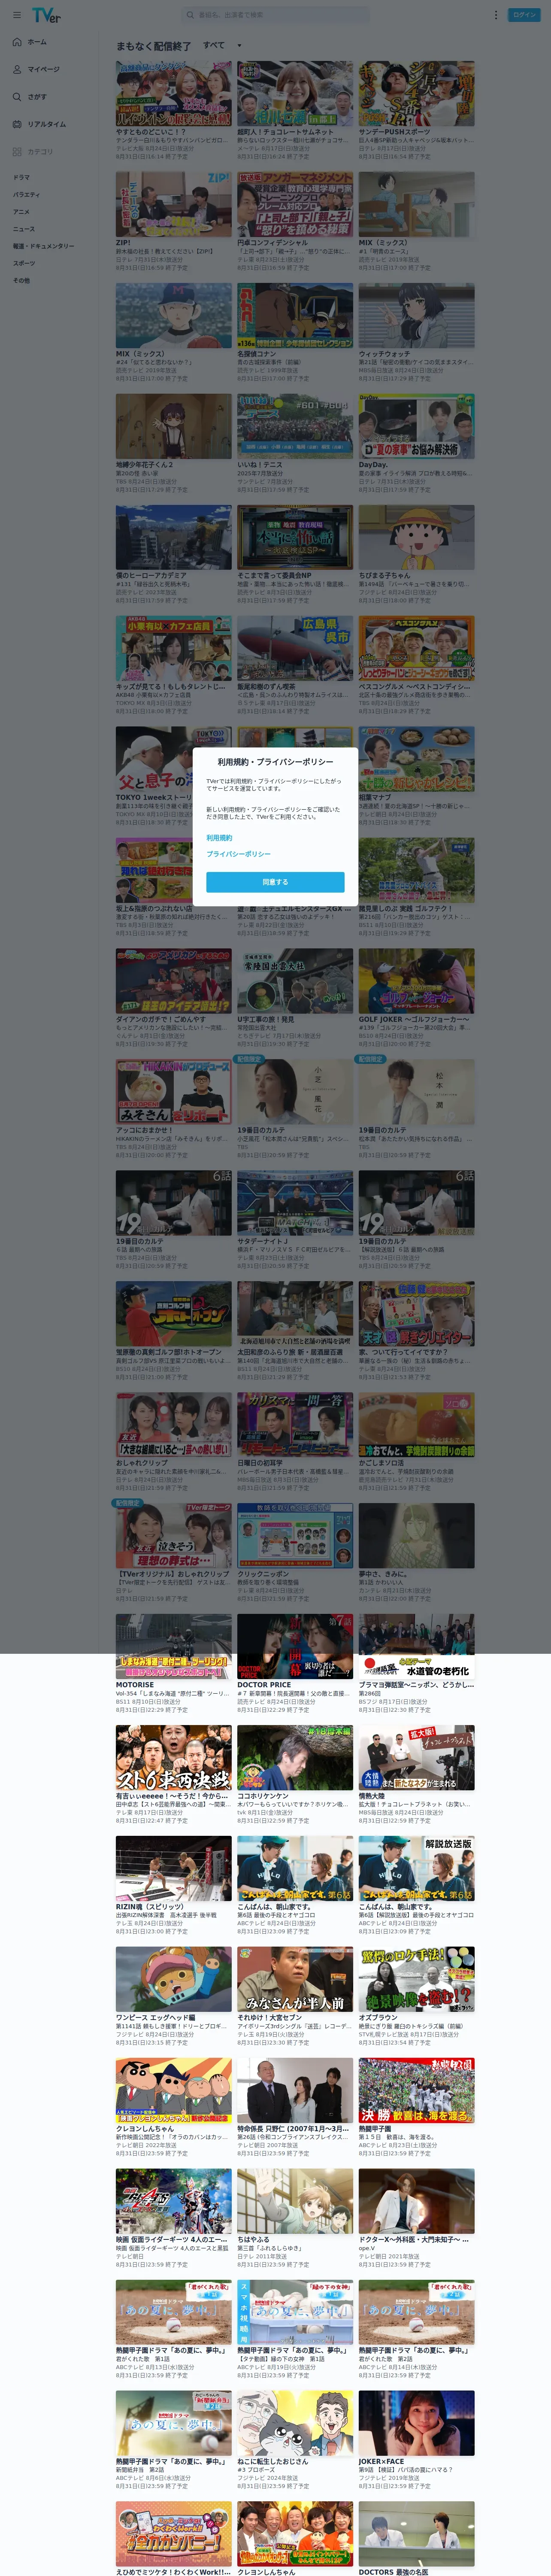Open the 利用規約 link in dialog
The image size is (551, 2576).
point(219,838)
